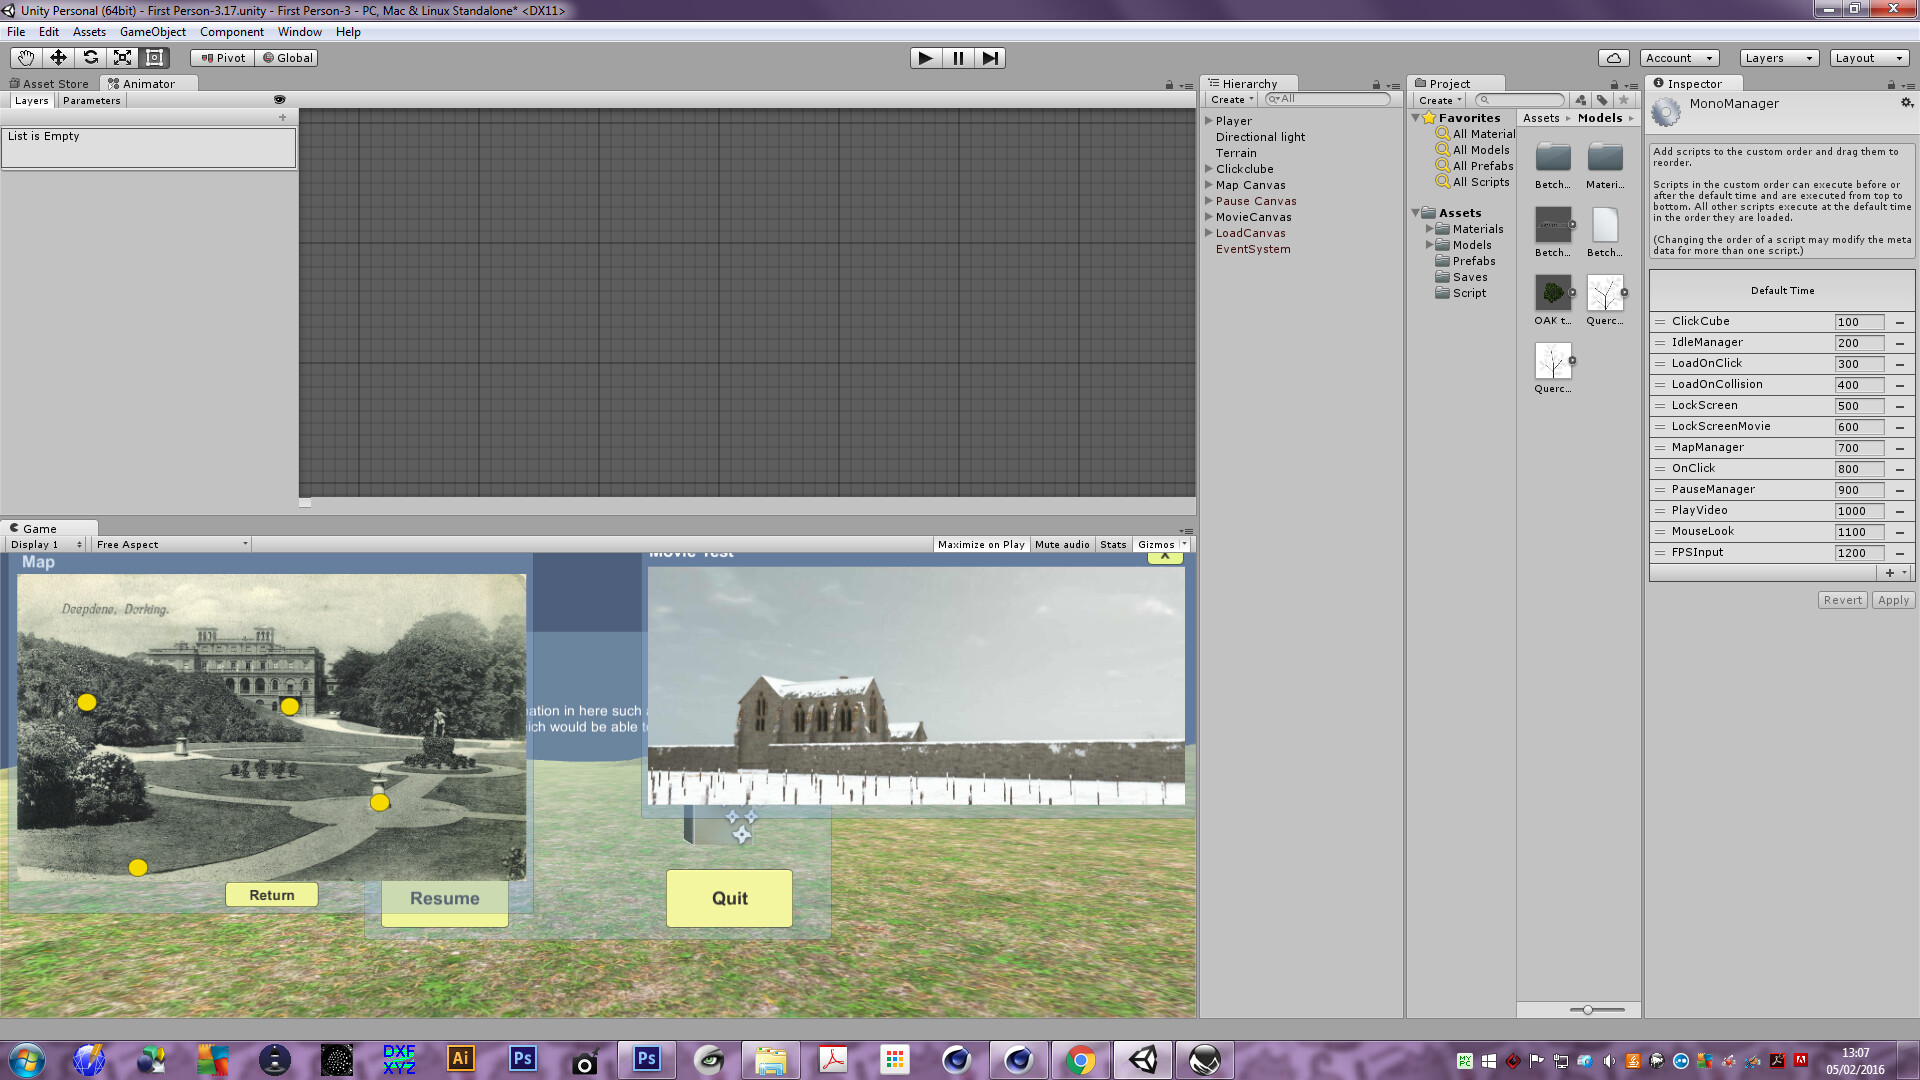The image size is (1920, 1080).
Task: Select the Hand tool
Action: [24, 57]
